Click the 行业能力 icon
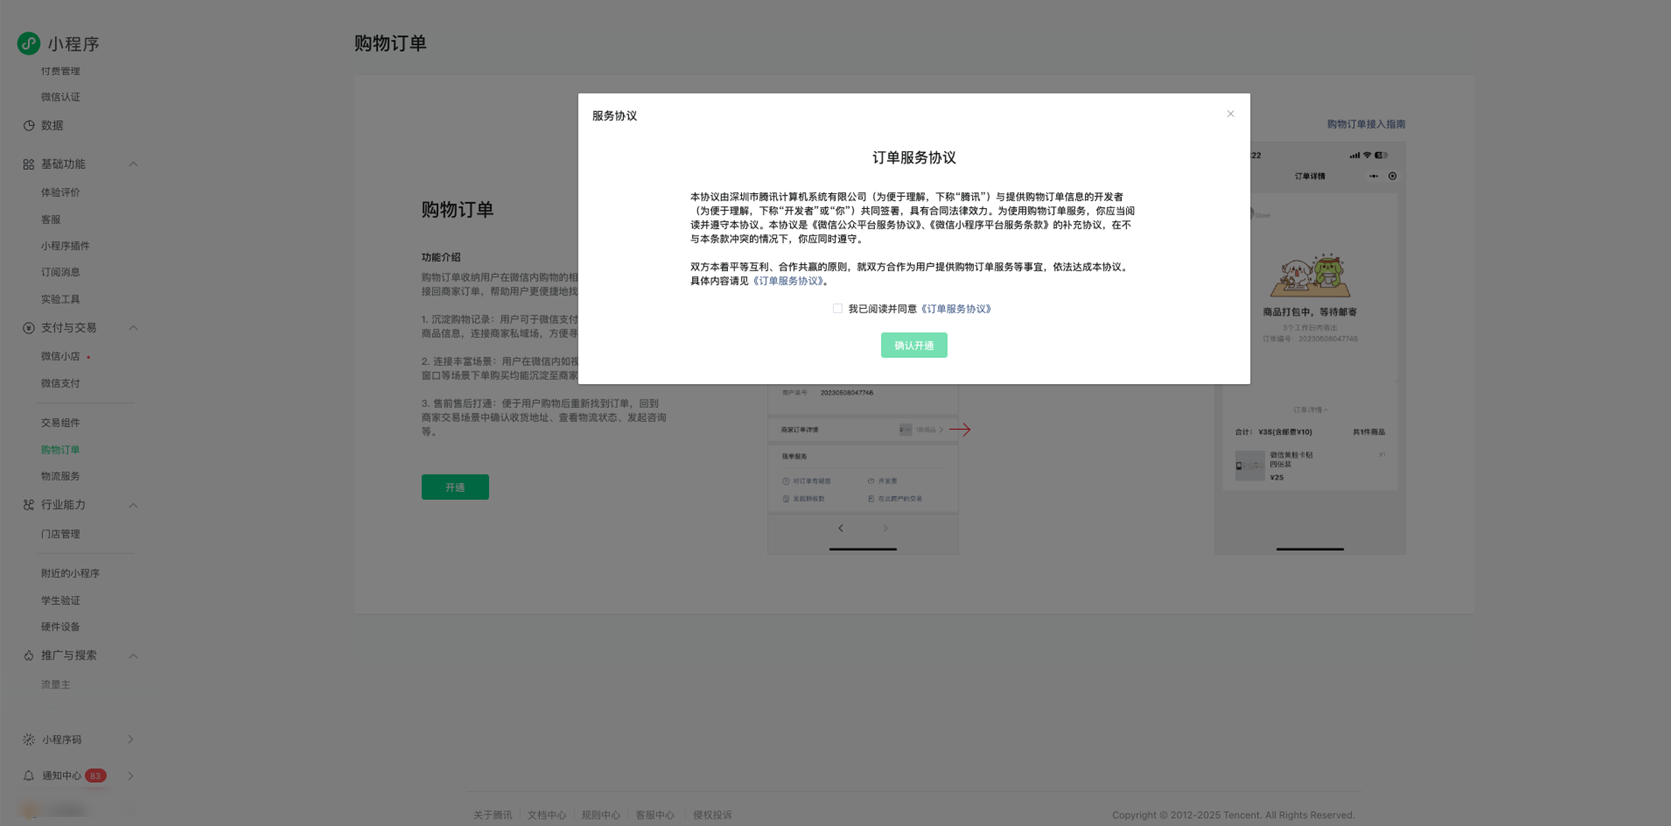Image resolution: width=1671 pixels, height=826 pixels. click(x=29, y=505)
